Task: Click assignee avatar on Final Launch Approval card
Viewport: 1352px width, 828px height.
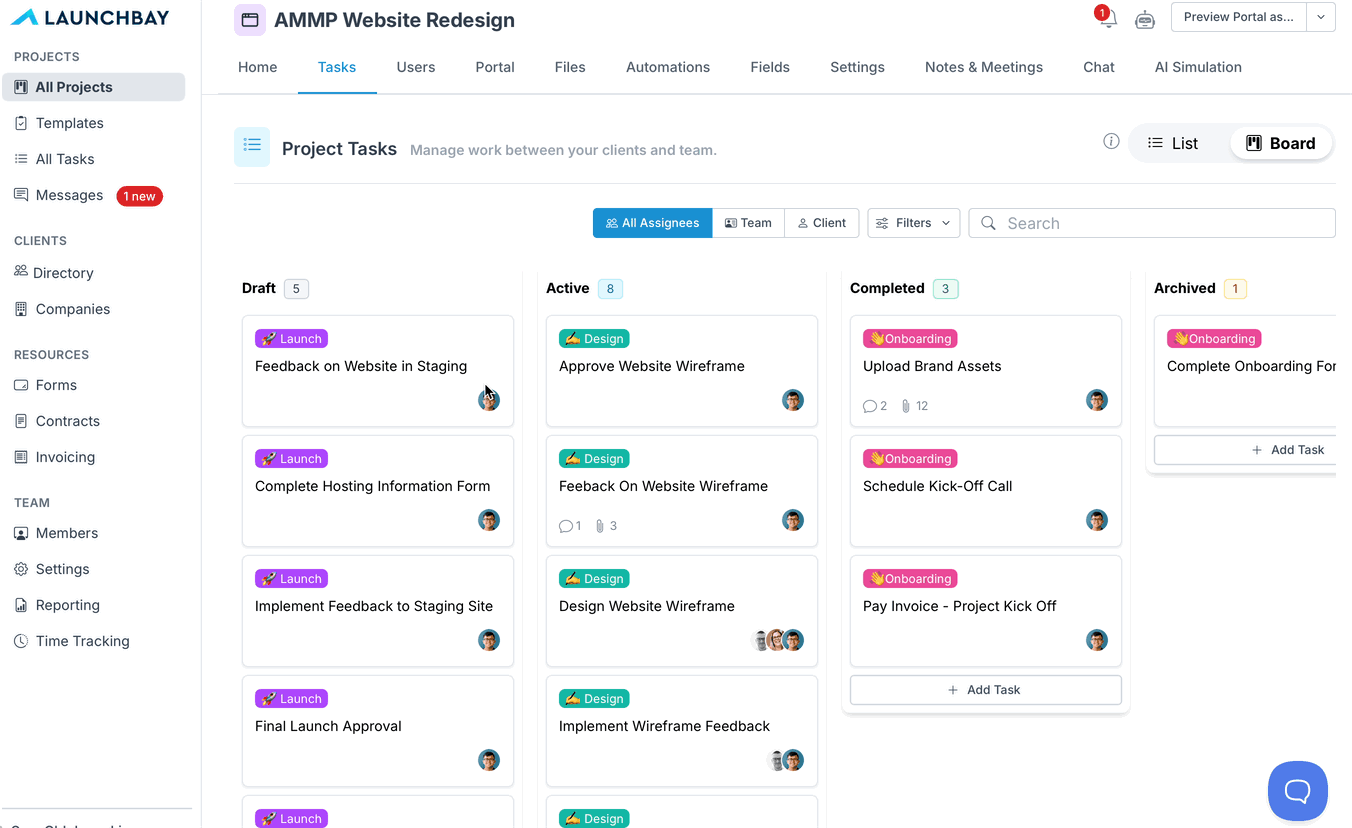Action: [x=489, y=760]
